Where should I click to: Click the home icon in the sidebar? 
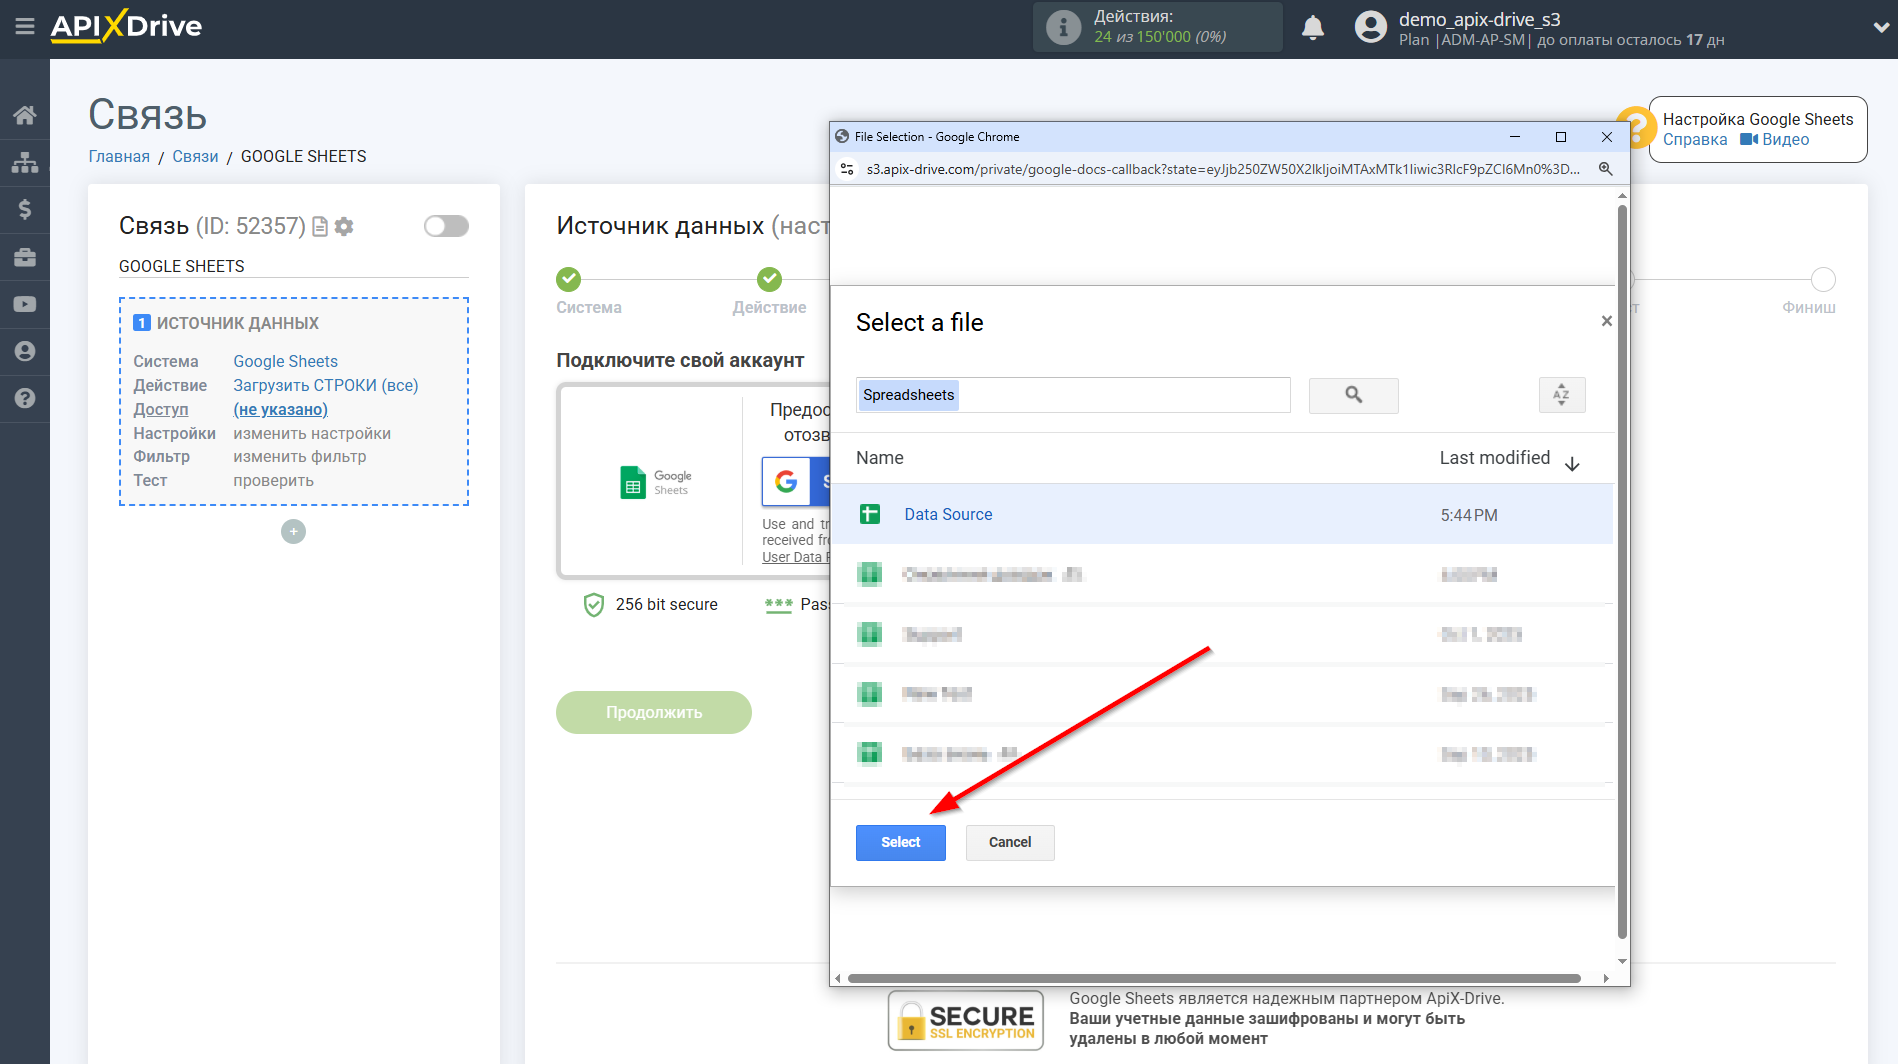point(24,115)
